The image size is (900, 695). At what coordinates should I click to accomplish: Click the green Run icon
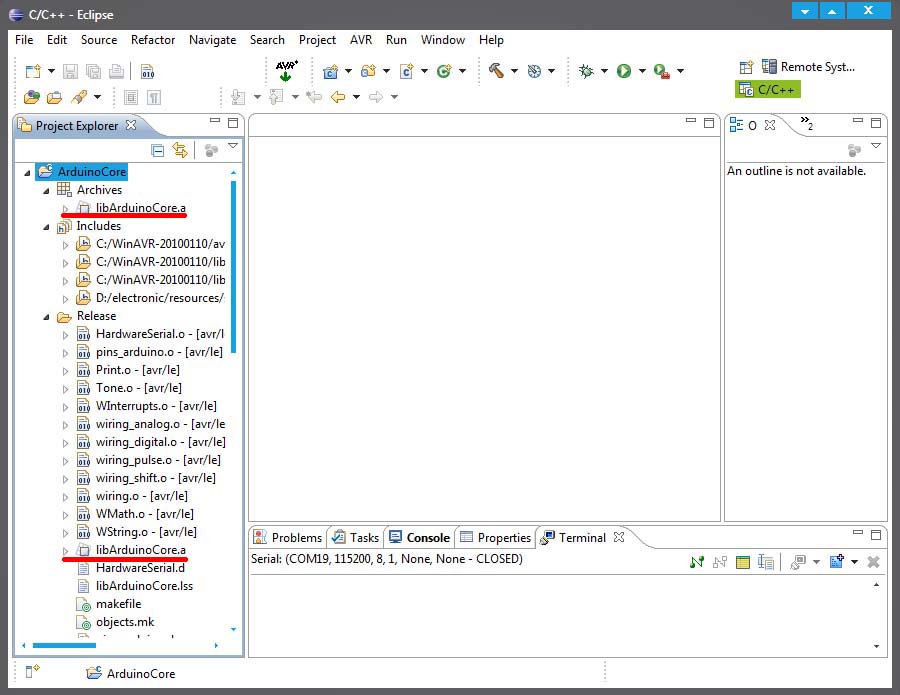[623, 71]
